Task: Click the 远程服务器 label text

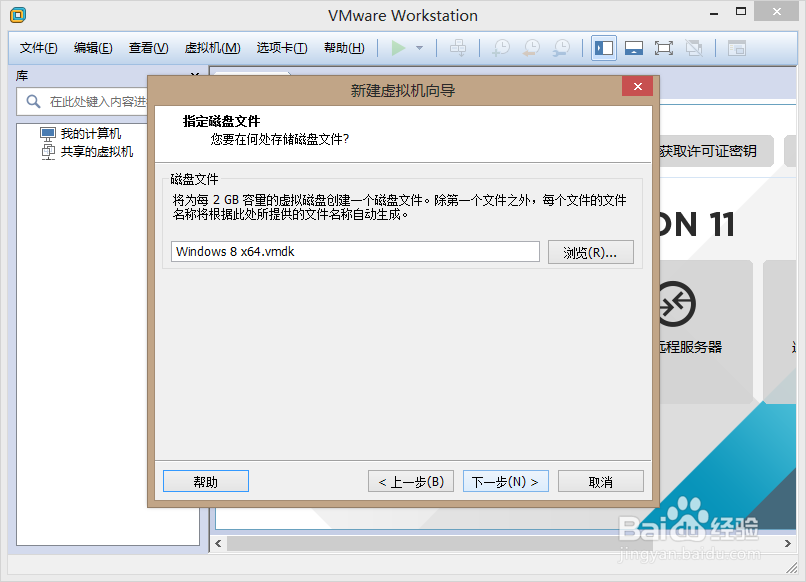Action: pos(691,347)
